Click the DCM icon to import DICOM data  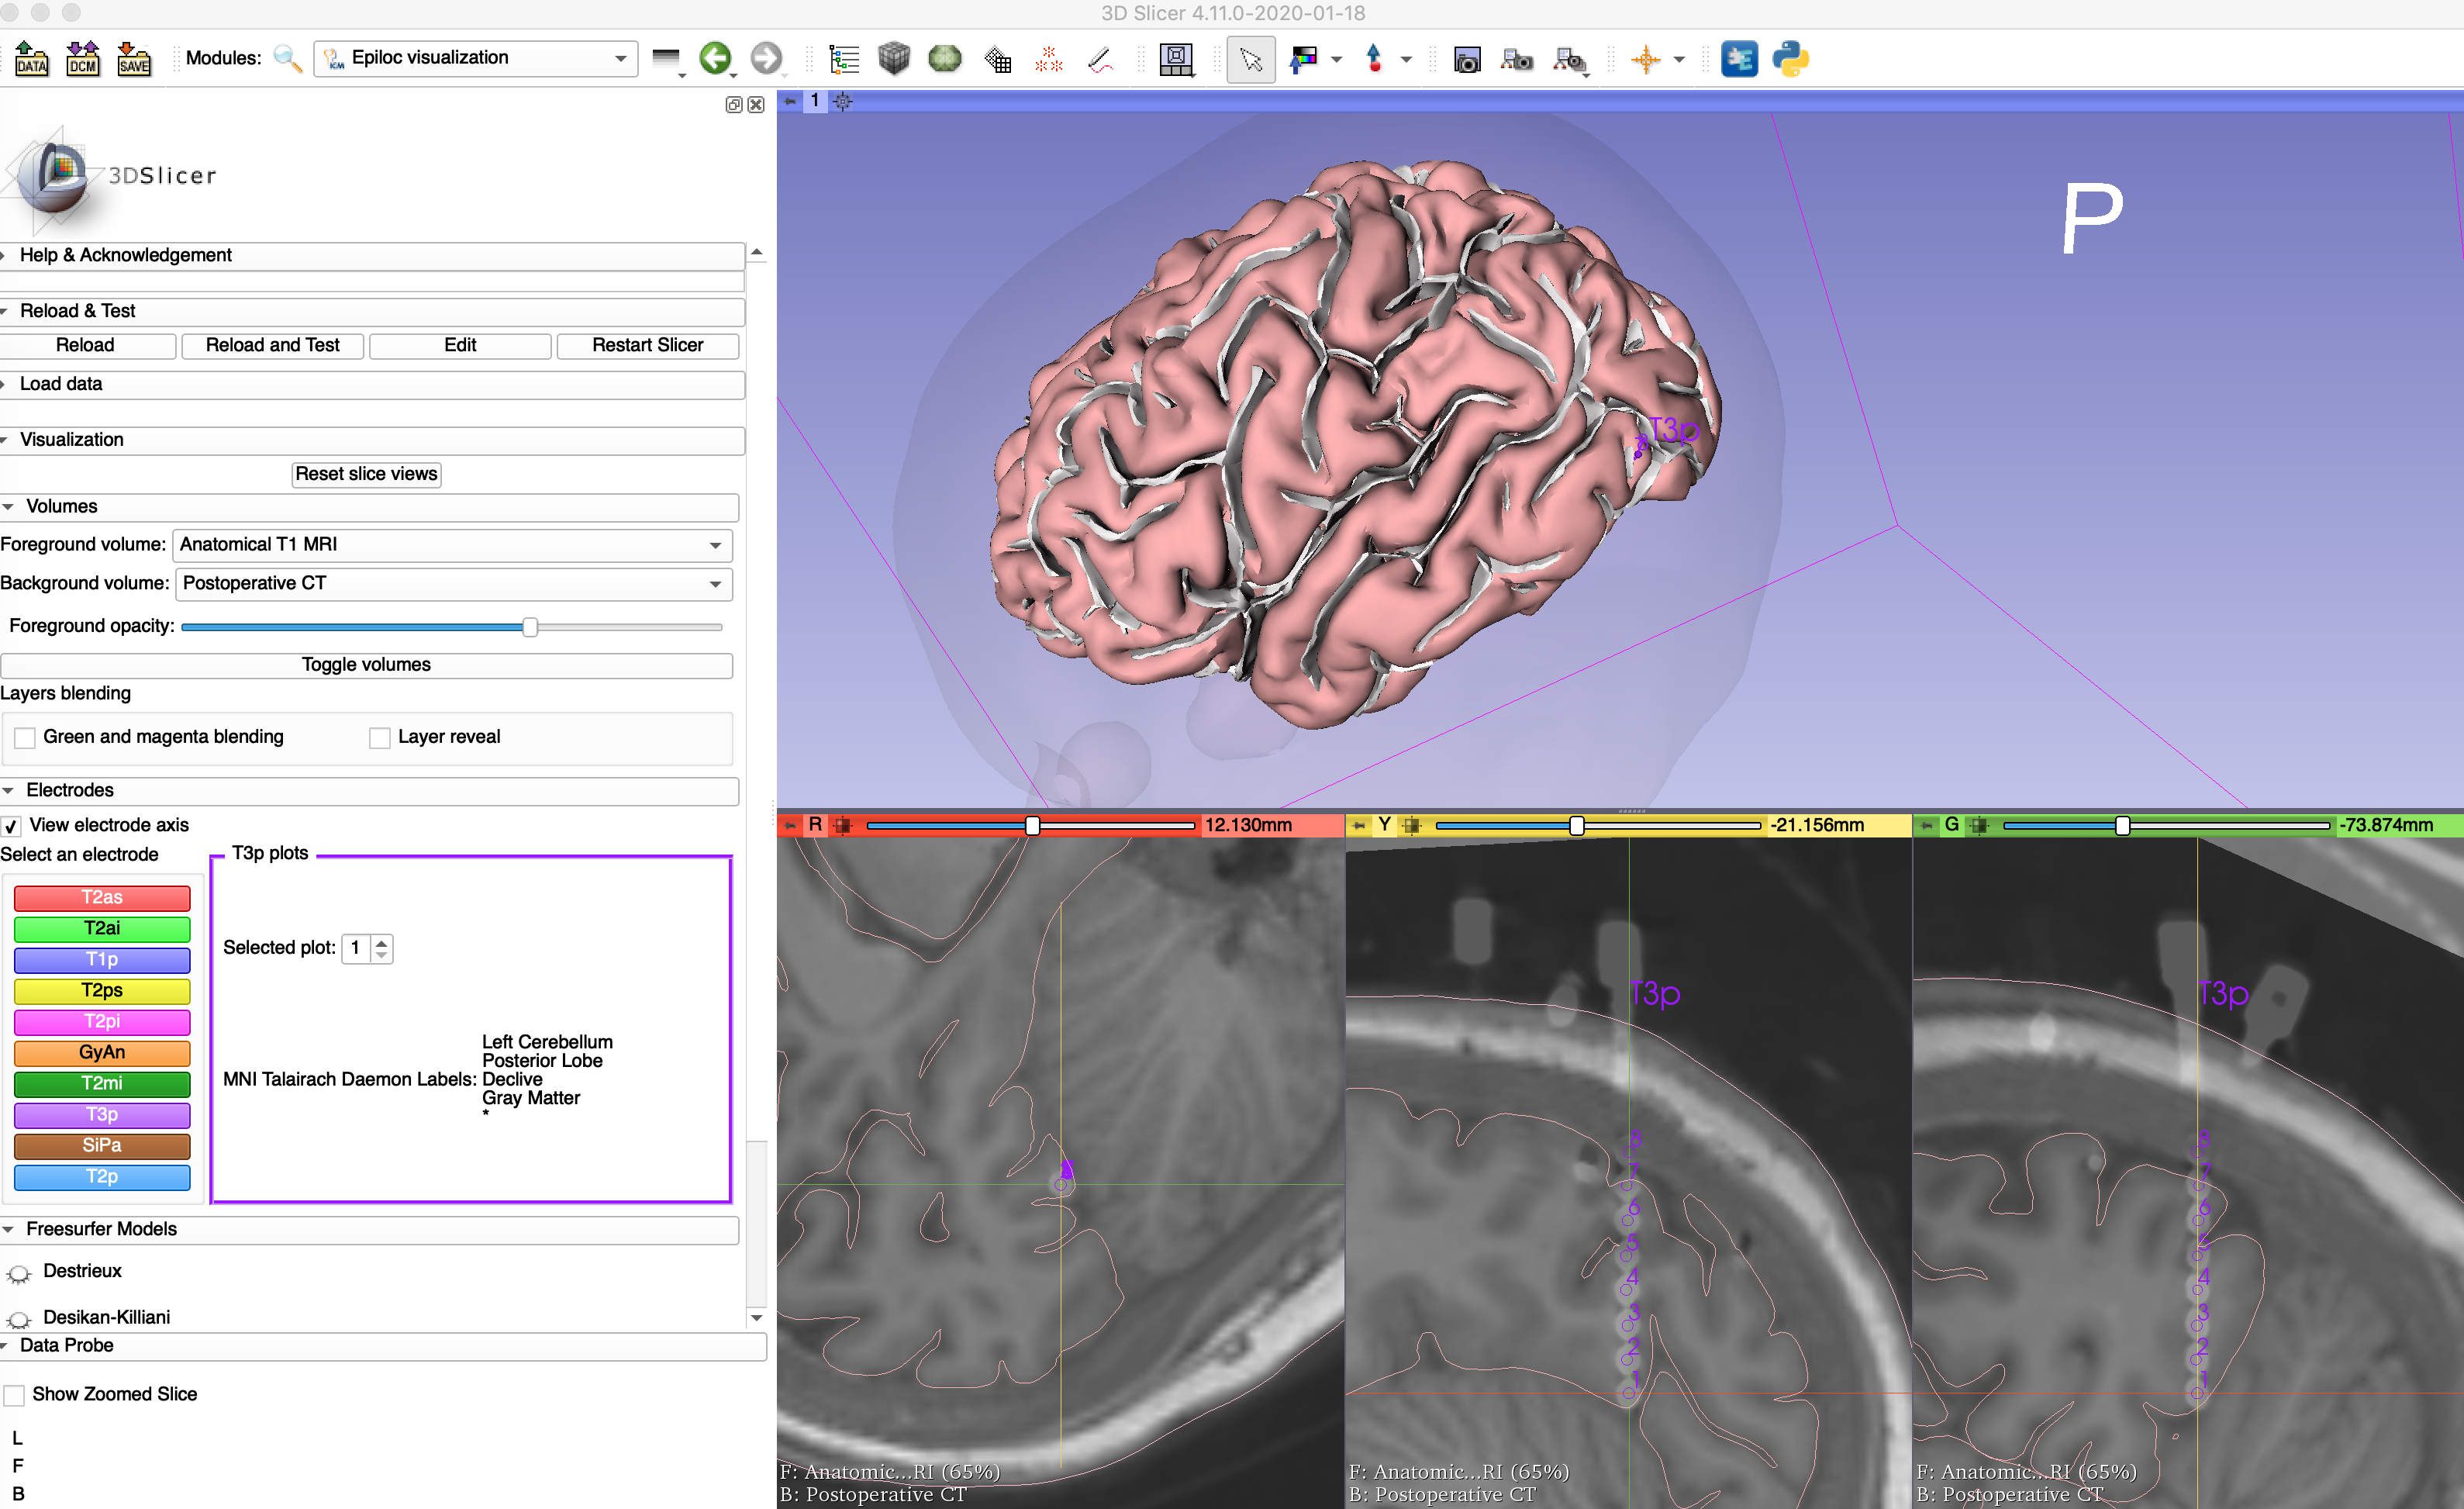pos(82,59)
